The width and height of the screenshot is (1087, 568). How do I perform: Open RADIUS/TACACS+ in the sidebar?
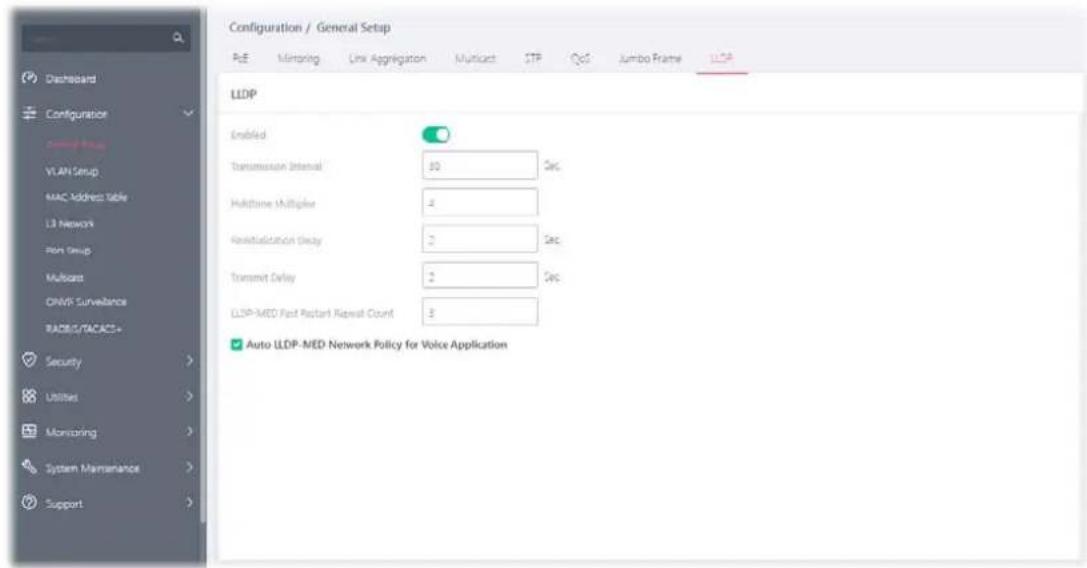click(x=83, y=328)
